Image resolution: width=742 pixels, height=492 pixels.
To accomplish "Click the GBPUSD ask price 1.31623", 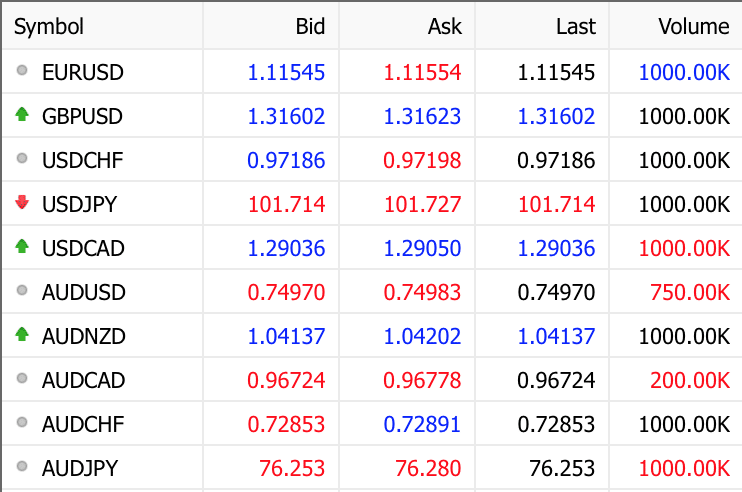I will pos(422,116).
